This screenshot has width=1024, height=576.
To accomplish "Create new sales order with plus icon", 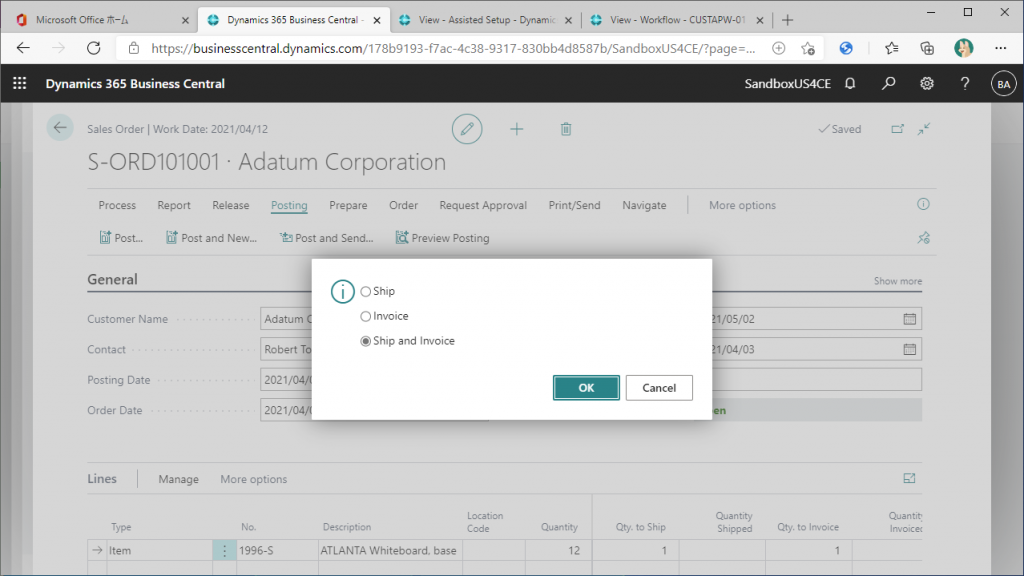I will [x=517, y=129].
